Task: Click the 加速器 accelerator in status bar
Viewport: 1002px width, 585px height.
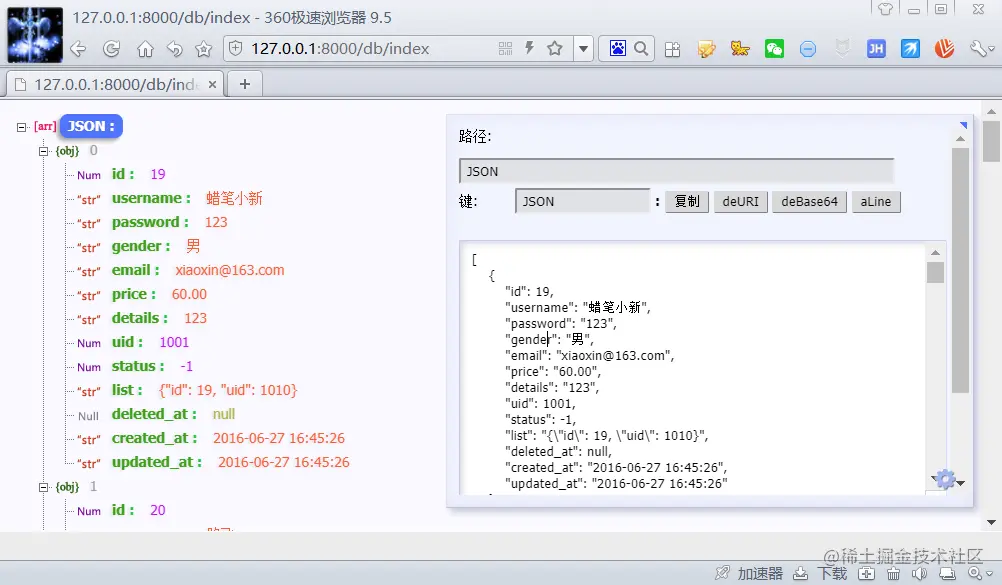Action: (x=749, y=573)
